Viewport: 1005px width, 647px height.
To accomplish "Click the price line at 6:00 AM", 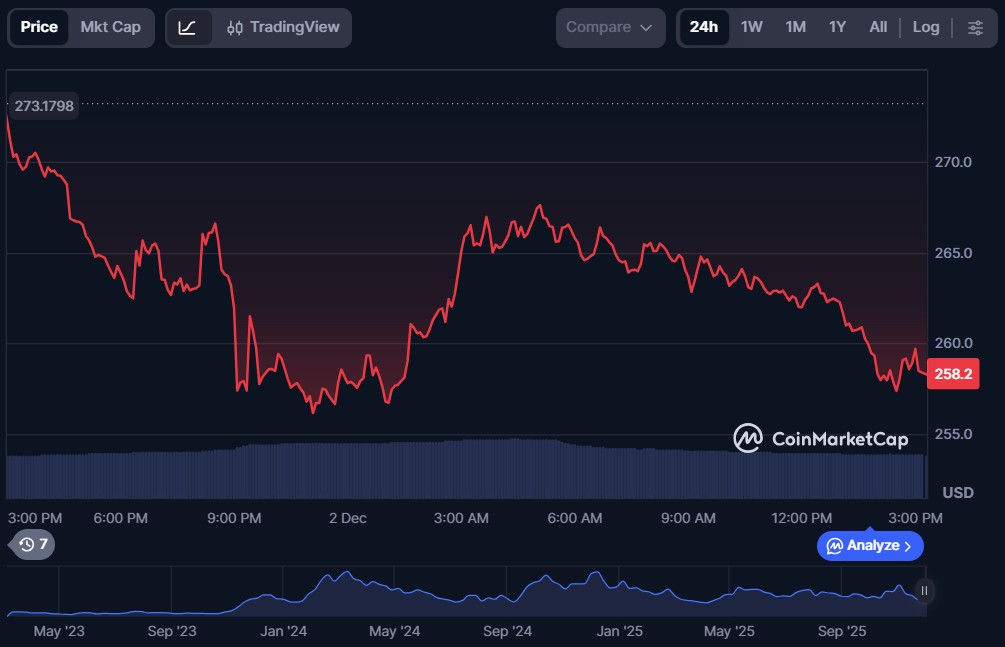I will pos(576,239).
